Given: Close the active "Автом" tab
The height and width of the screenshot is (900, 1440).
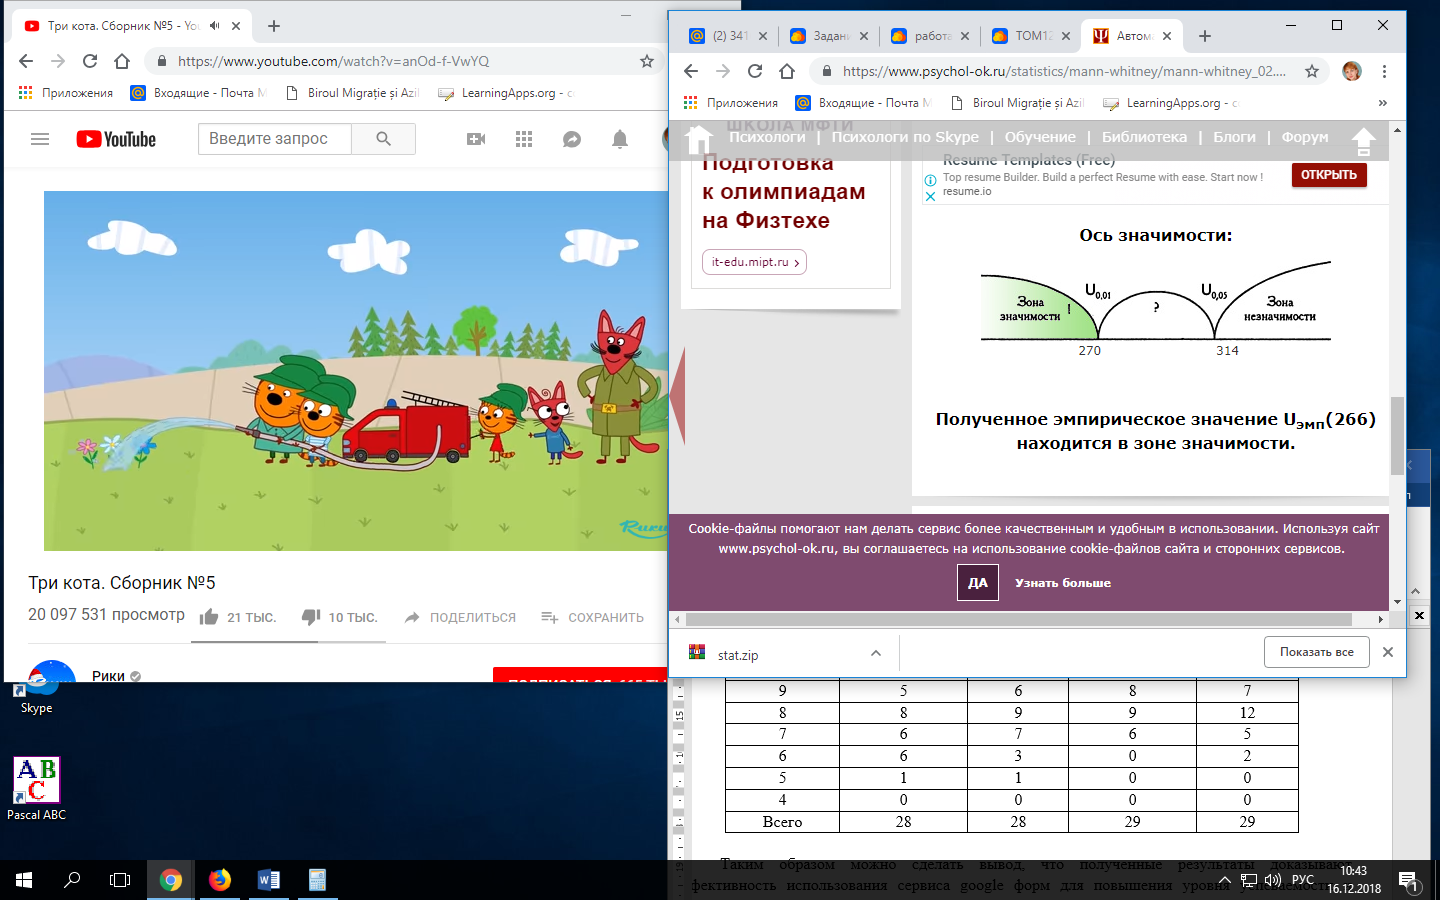Looking at the screenshot, I should [x=1167, y=36].
